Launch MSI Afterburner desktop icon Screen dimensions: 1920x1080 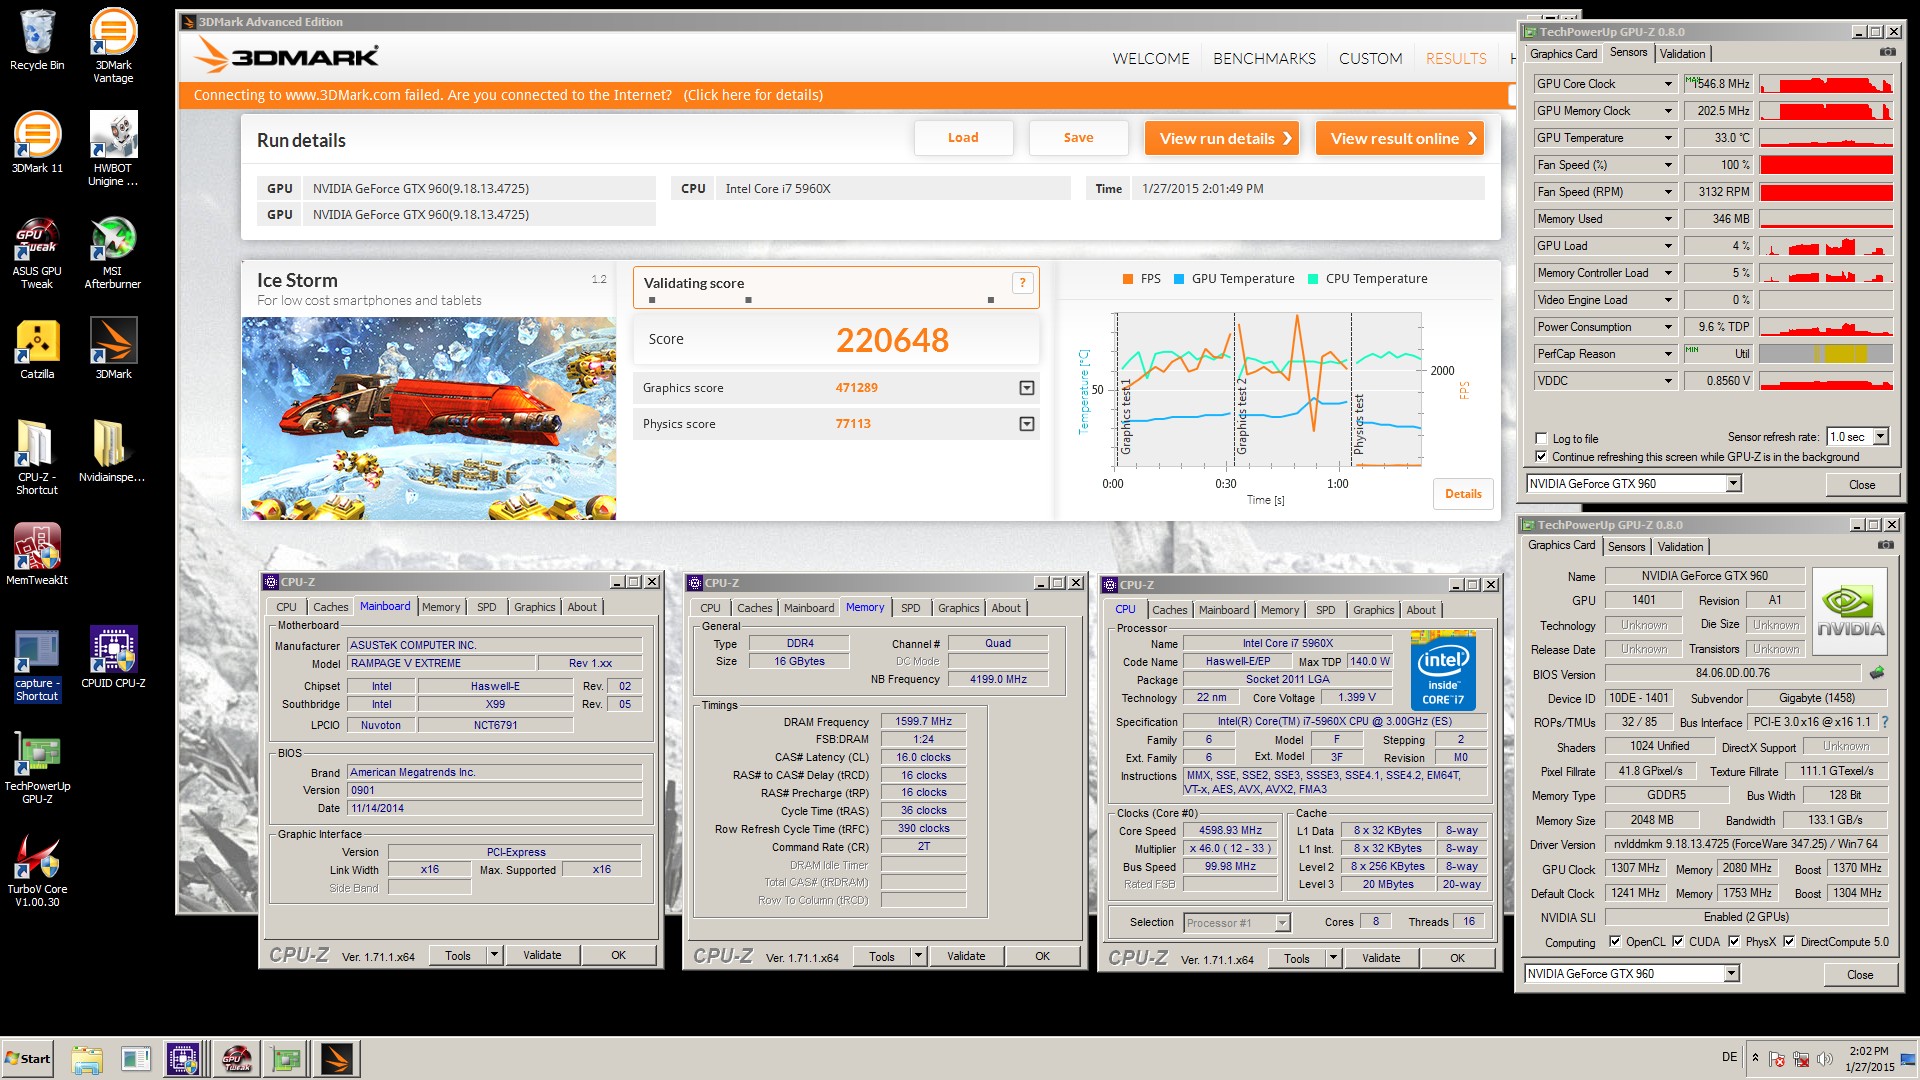pyautogui.click(x=113, y=252)
